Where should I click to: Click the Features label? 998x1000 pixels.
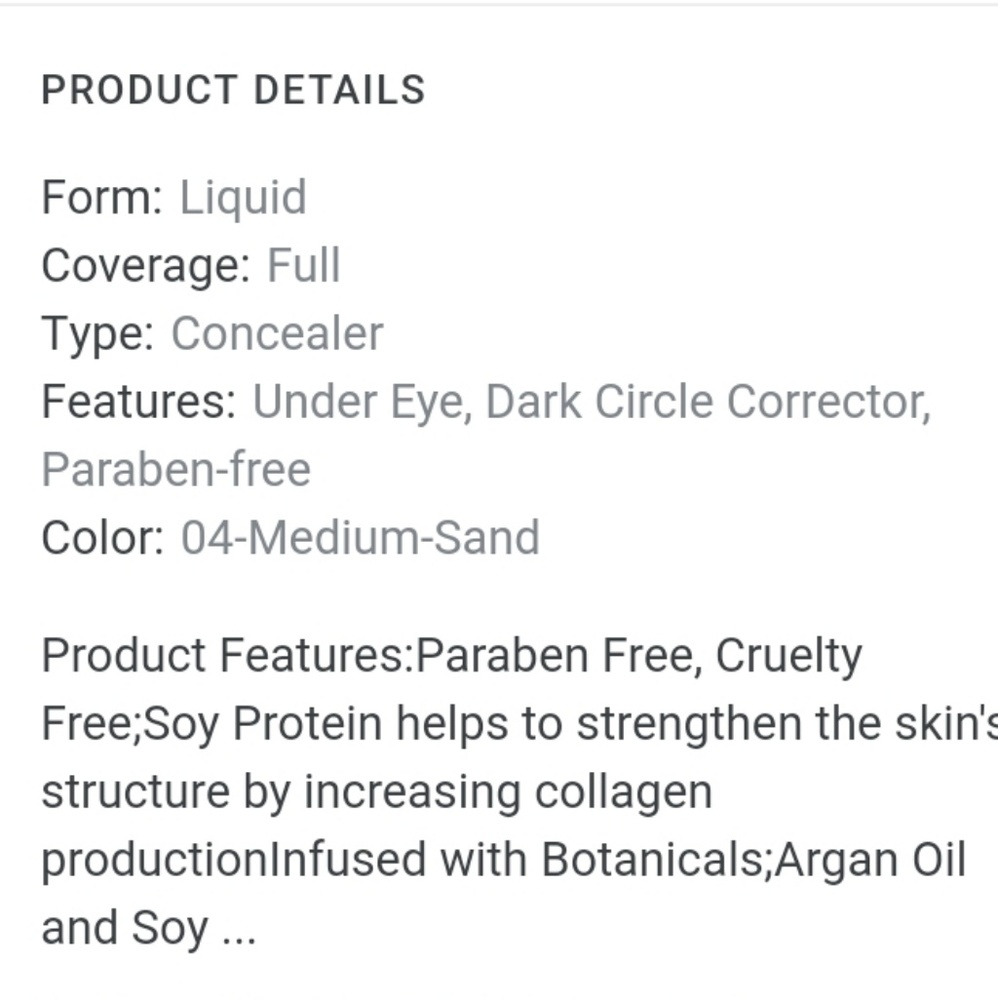[138, 402]
